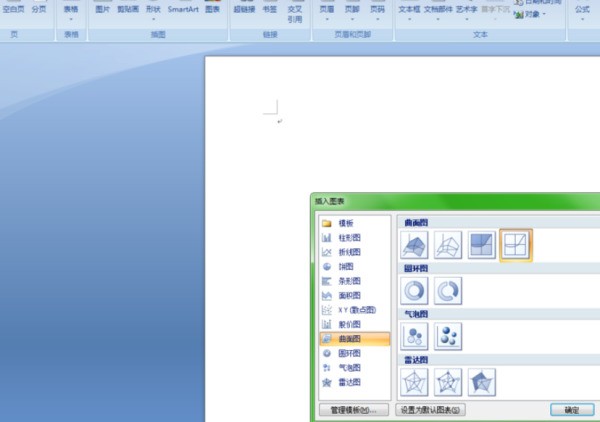
Task: Select 折线图 line chart category
Action: [355, 252]
